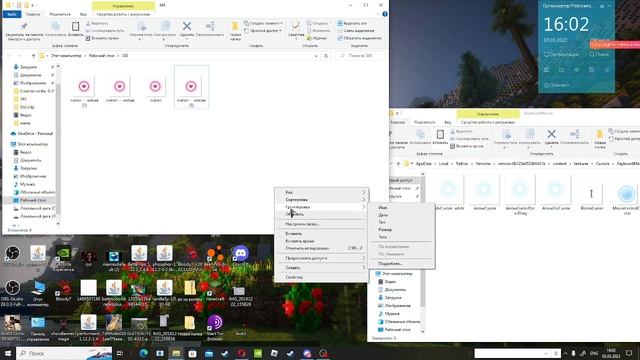Open Start Tor Browser desktop shortcut
Screen dimensions: 640x360
215,328
